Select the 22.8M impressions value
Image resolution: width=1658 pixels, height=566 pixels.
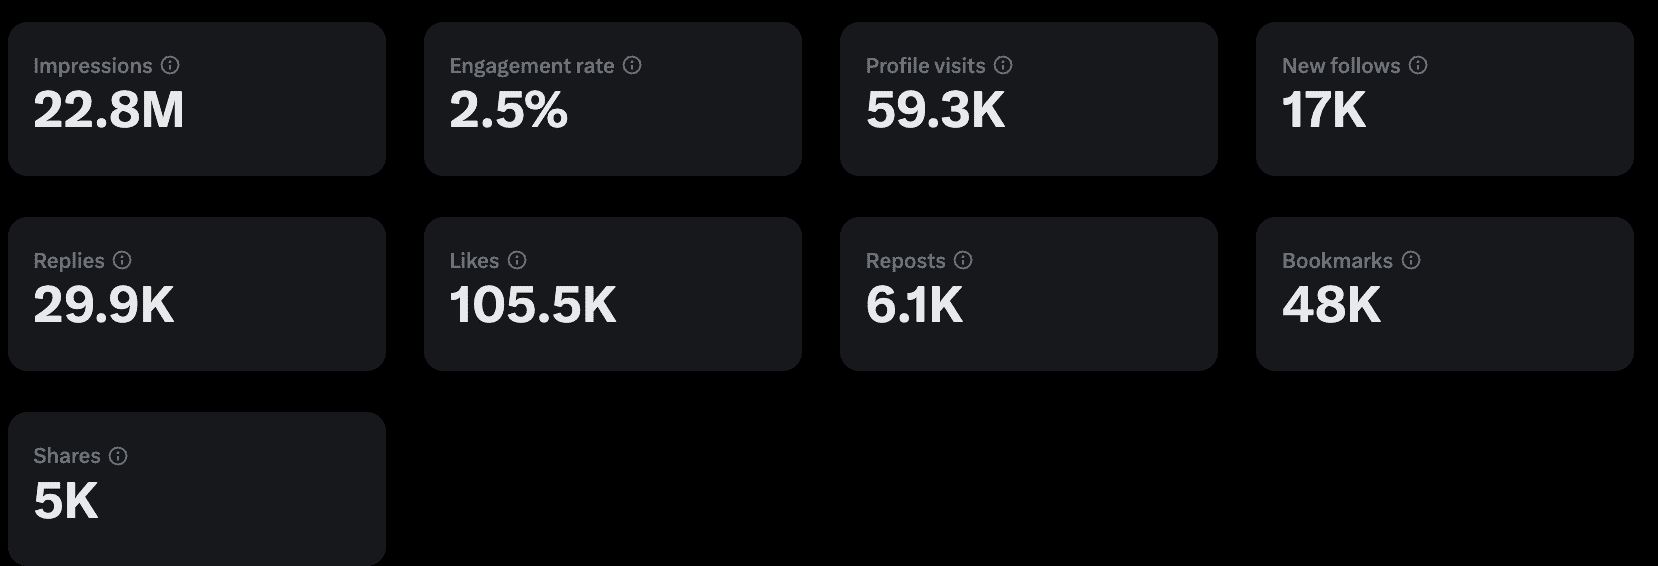pyautogui.click(x=109, y=110)
